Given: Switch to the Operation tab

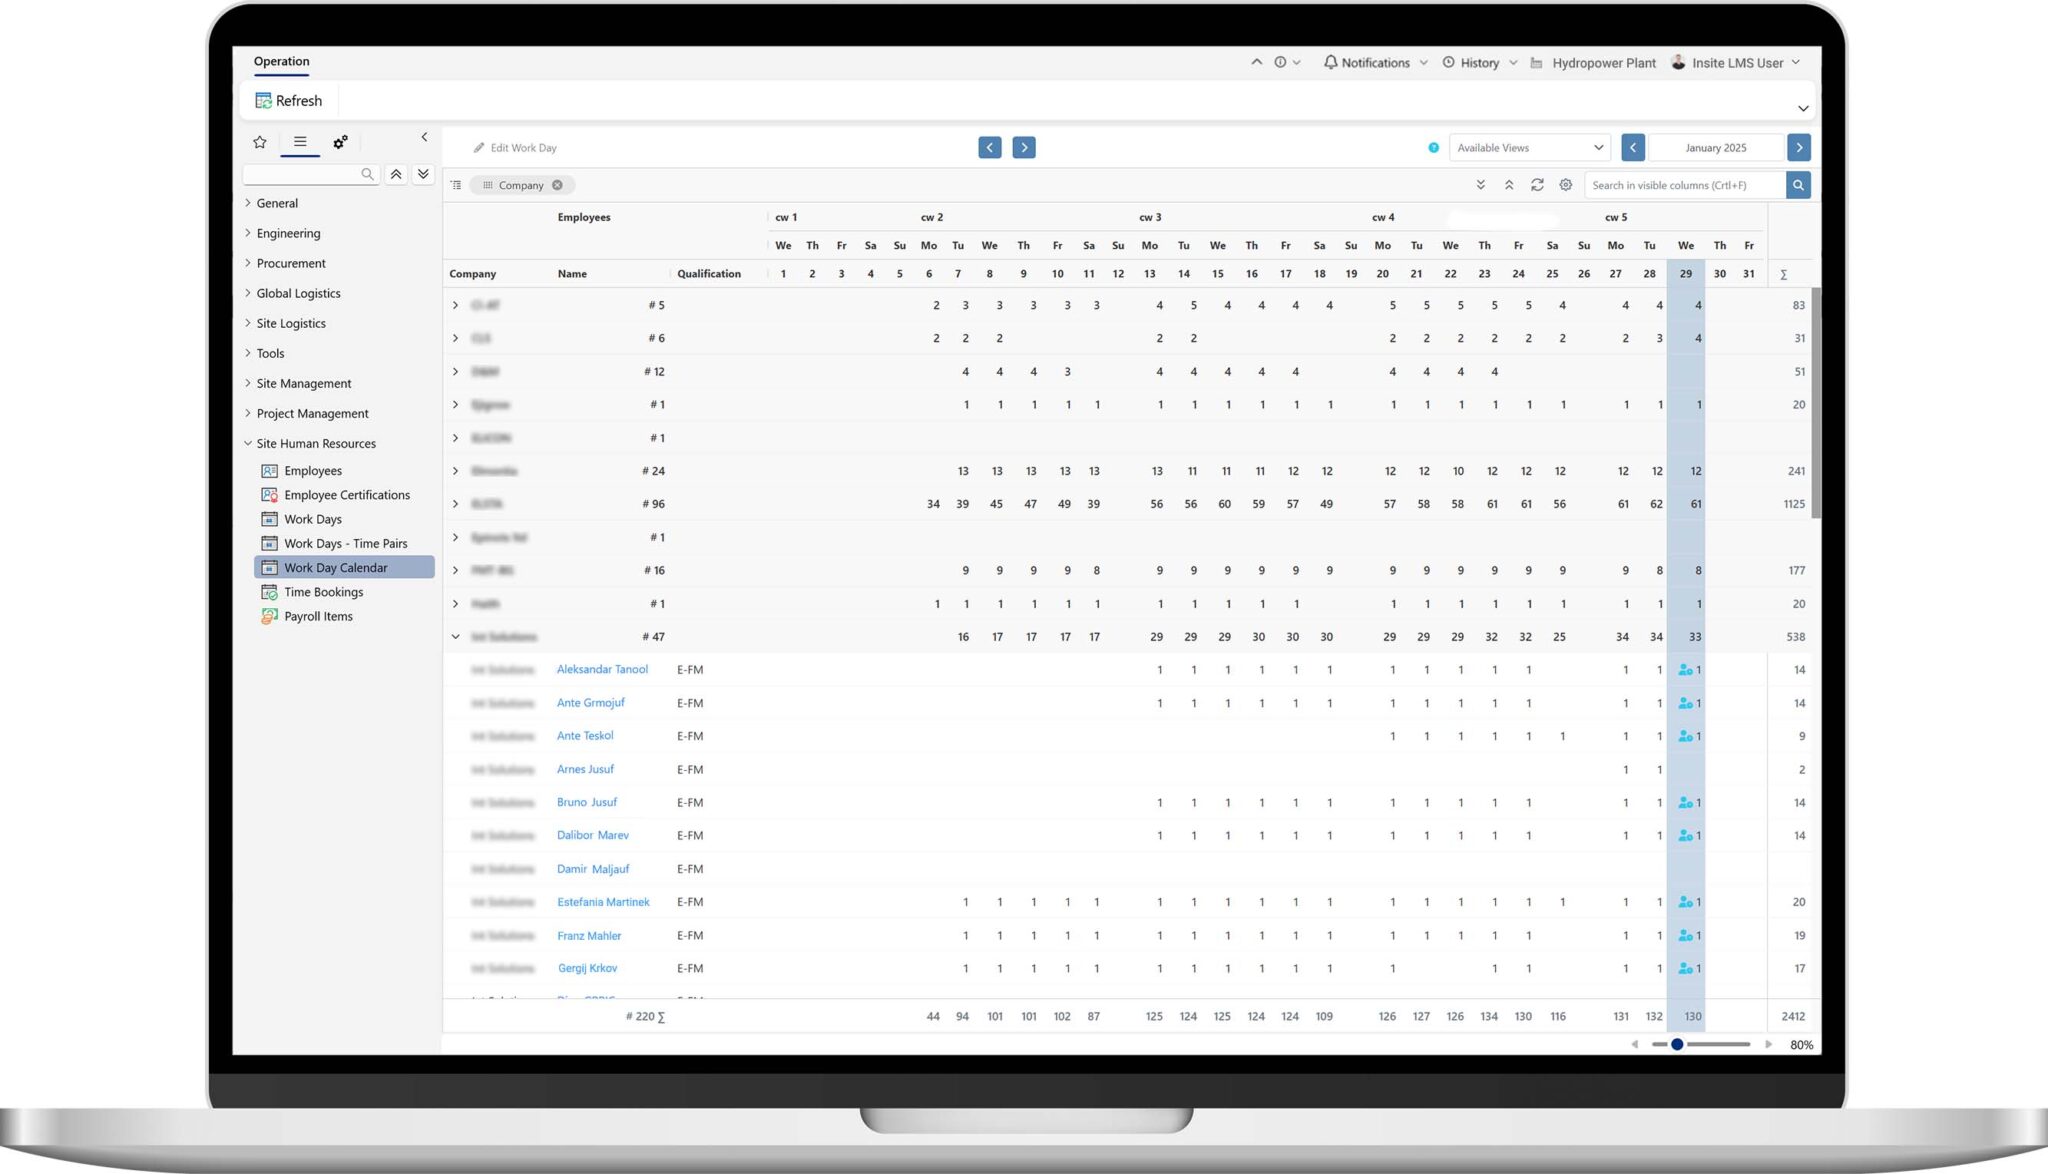Looking at the screenshot, I should tap(281, 61).
